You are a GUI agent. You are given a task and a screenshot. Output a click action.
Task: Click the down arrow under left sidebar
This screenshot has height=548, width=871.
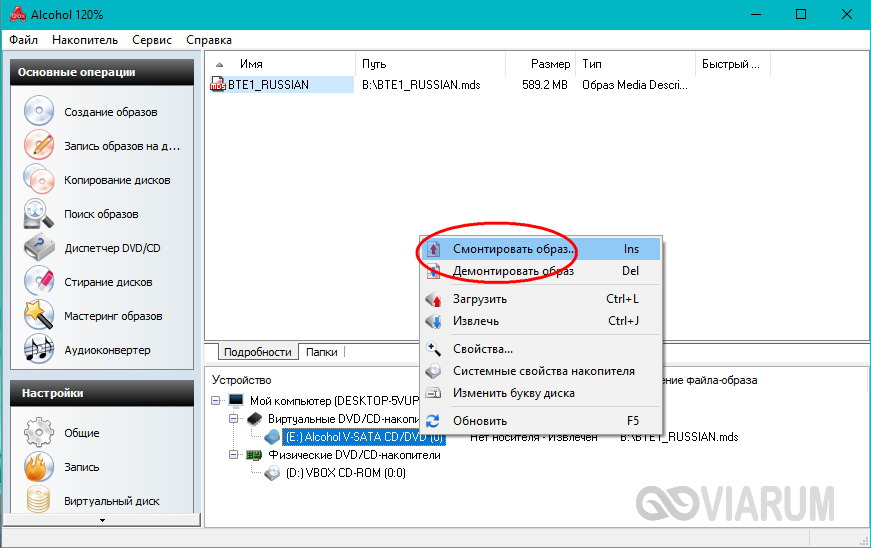tap(102, 520)
